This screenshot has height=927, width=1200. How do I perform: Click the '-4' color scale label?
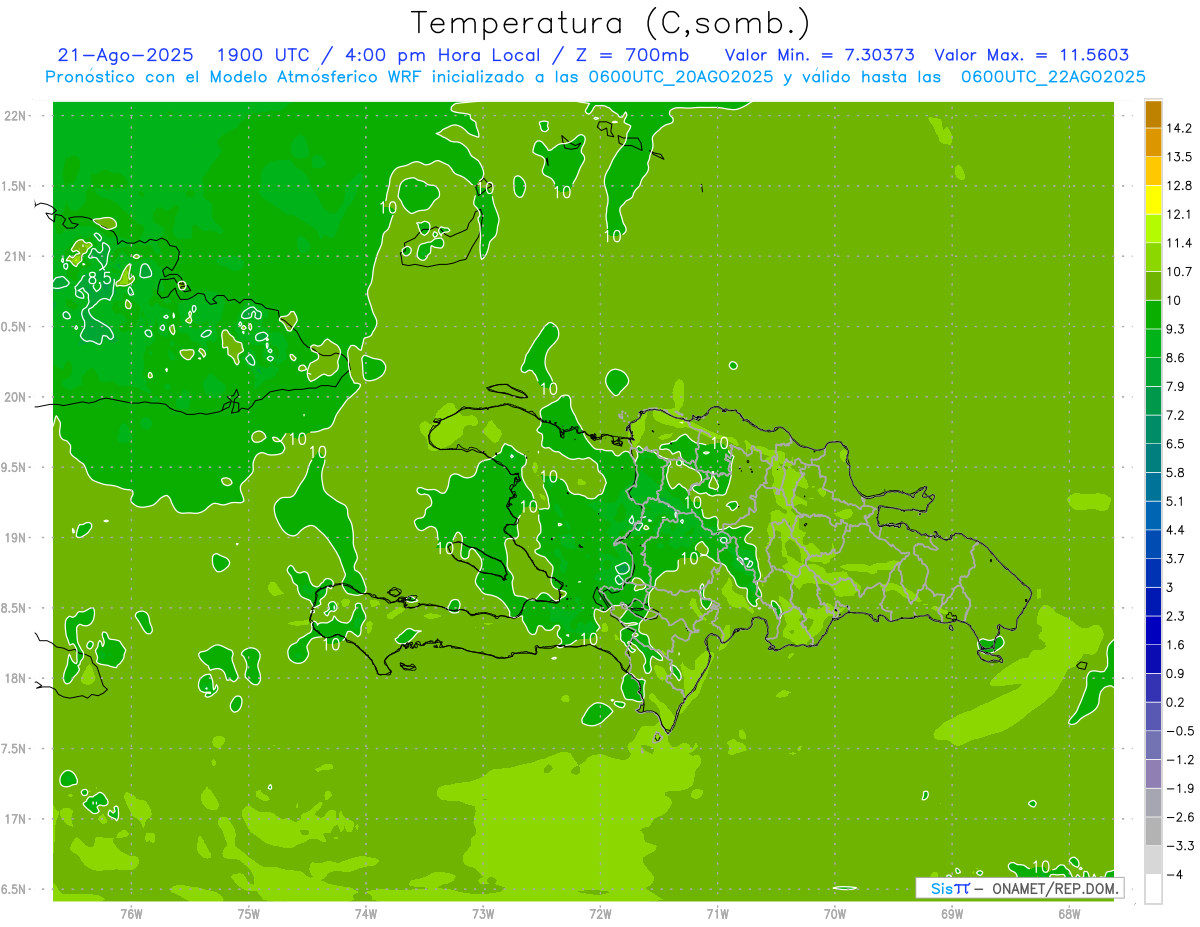pos(1175,876)
